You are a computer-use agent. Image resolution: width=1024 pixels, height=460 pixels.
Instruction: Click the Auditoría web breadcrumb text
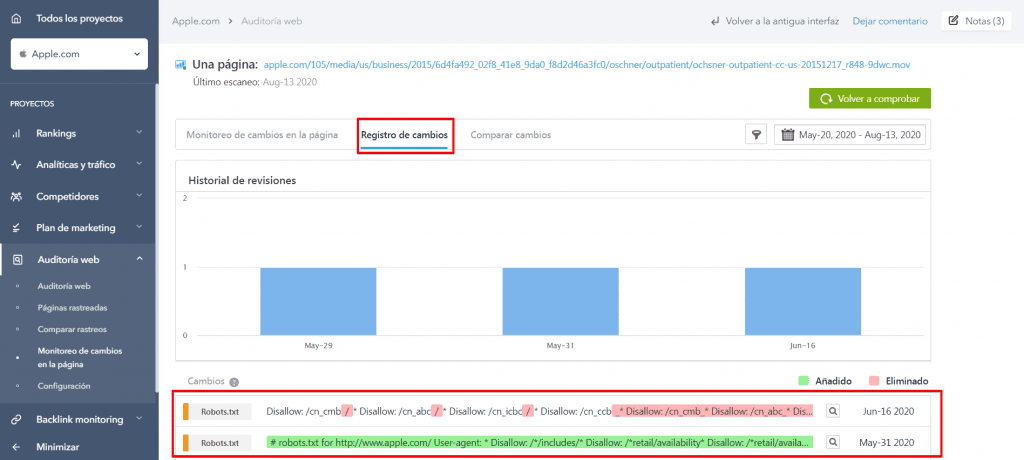(x=272, y=21)
